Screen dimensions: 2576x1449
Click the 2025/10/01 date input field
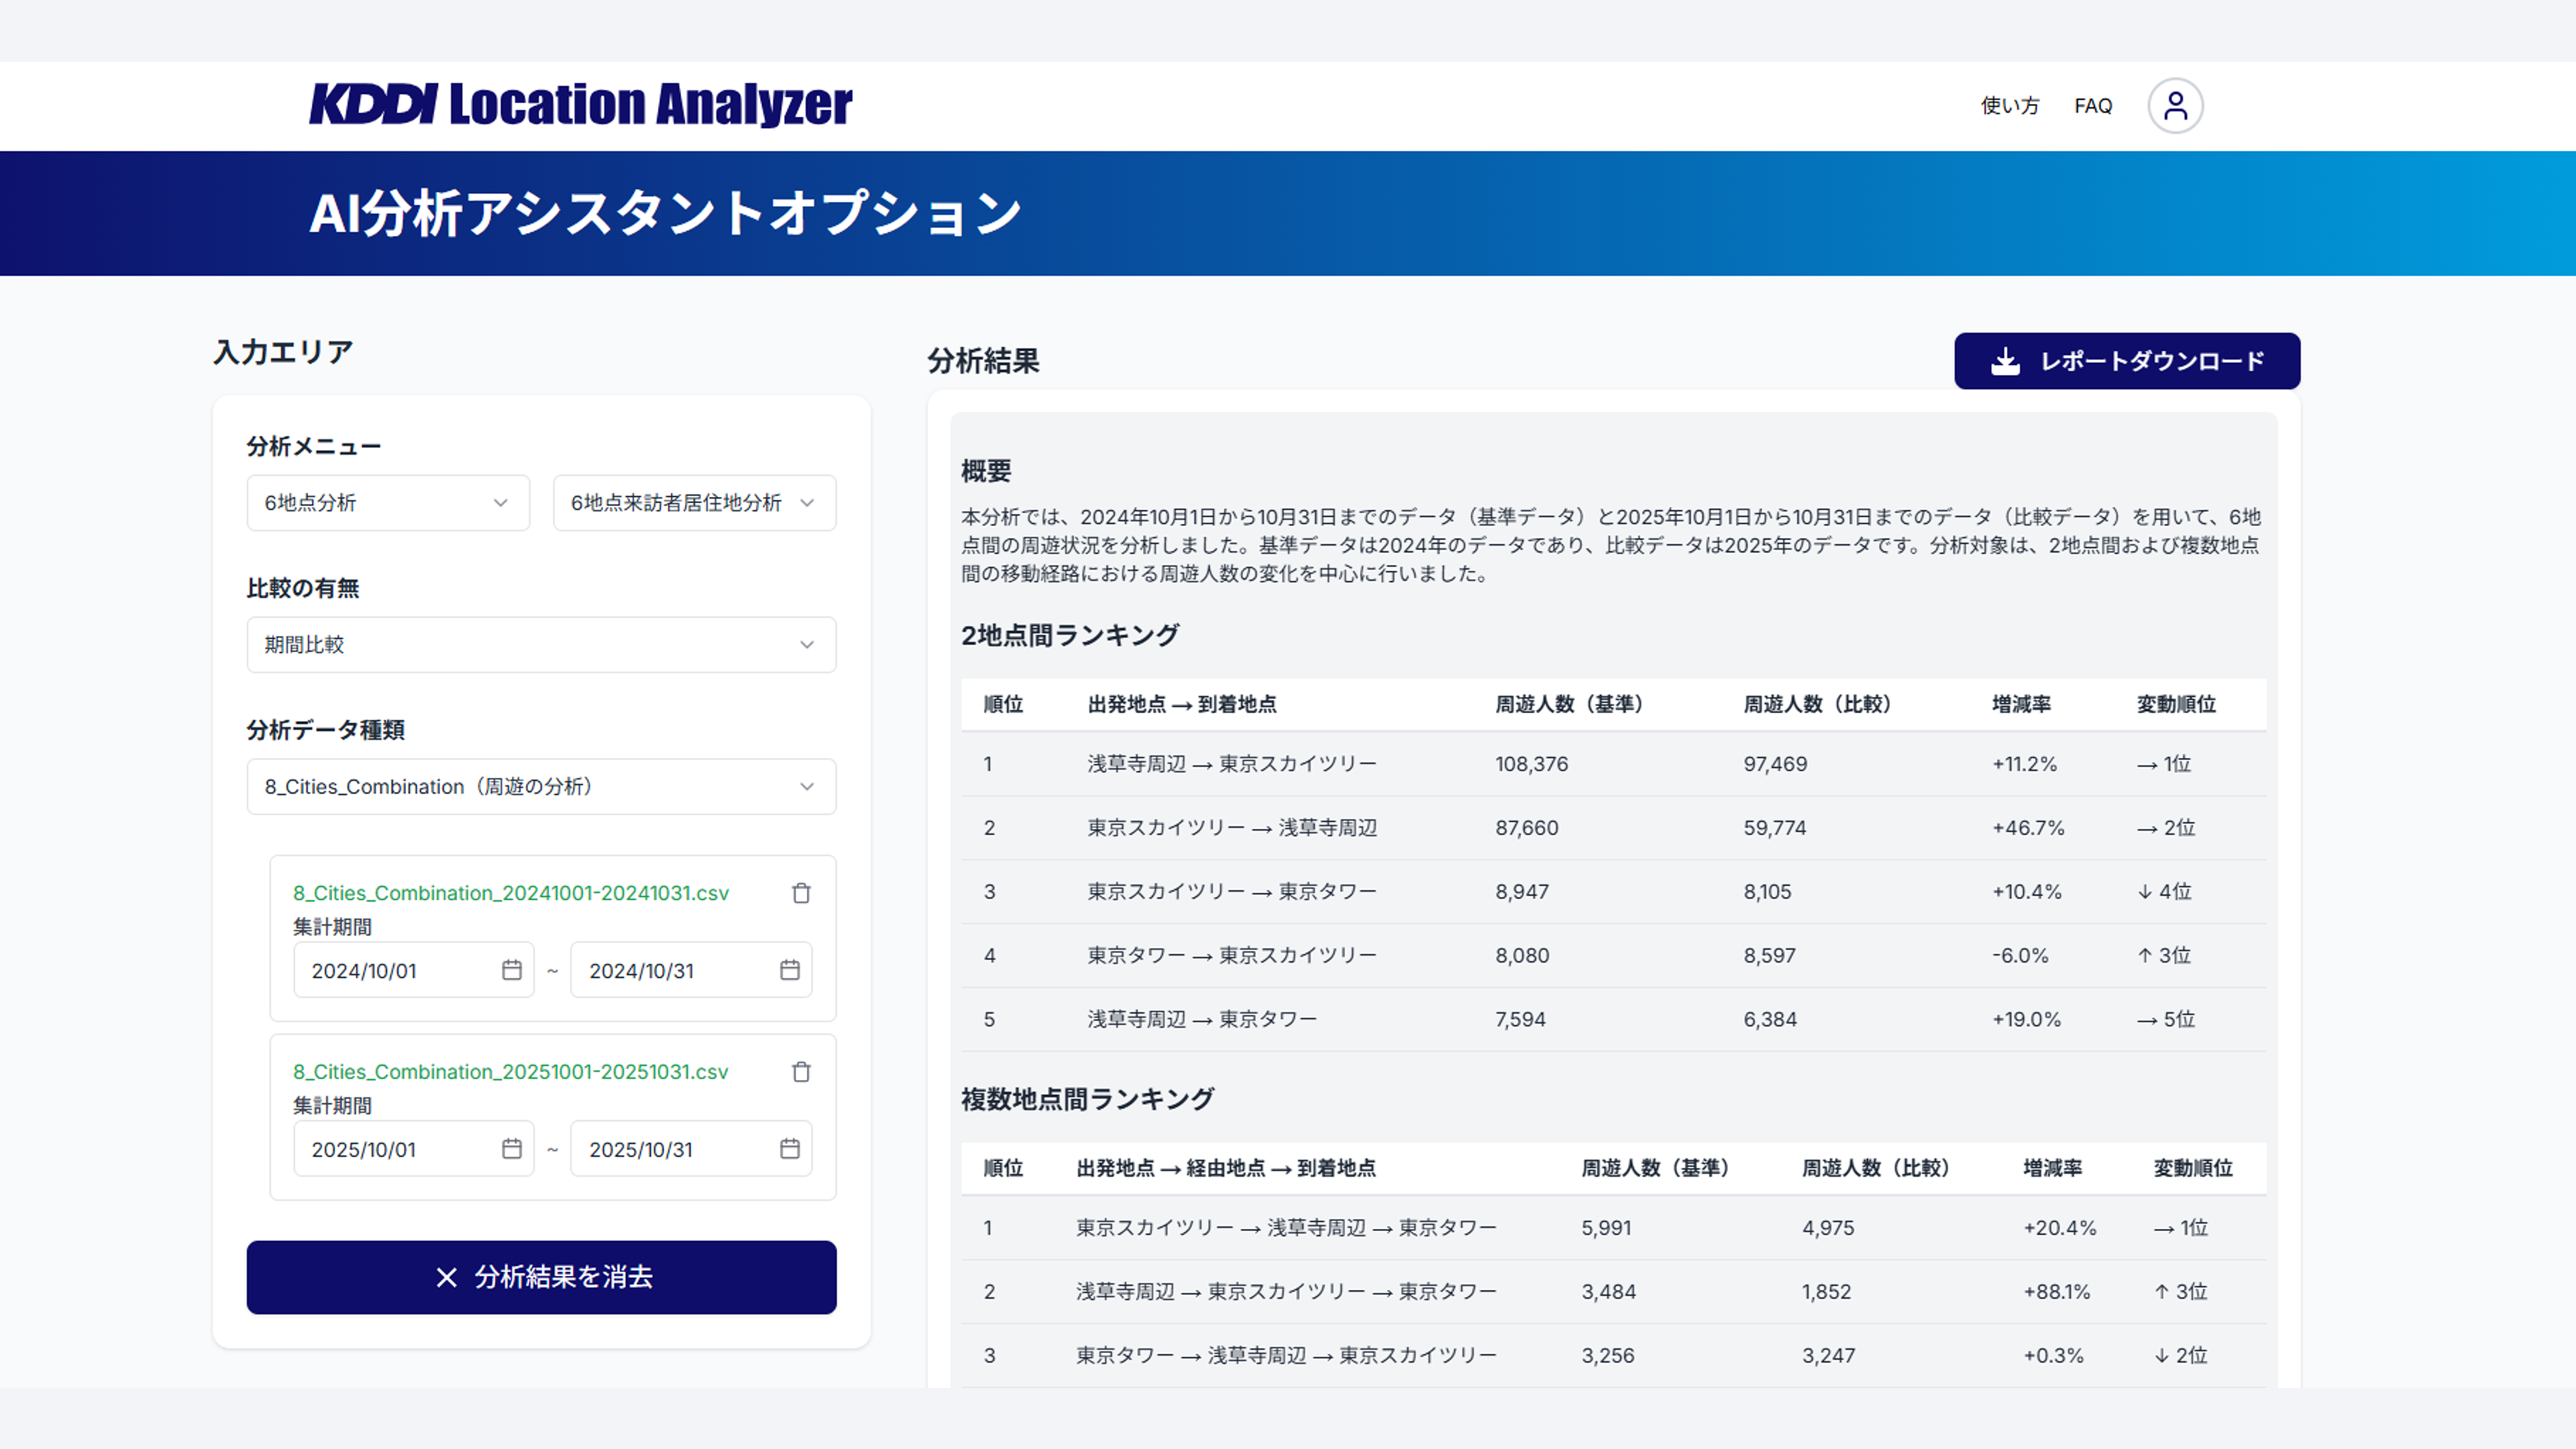[x=400, y=1149]
